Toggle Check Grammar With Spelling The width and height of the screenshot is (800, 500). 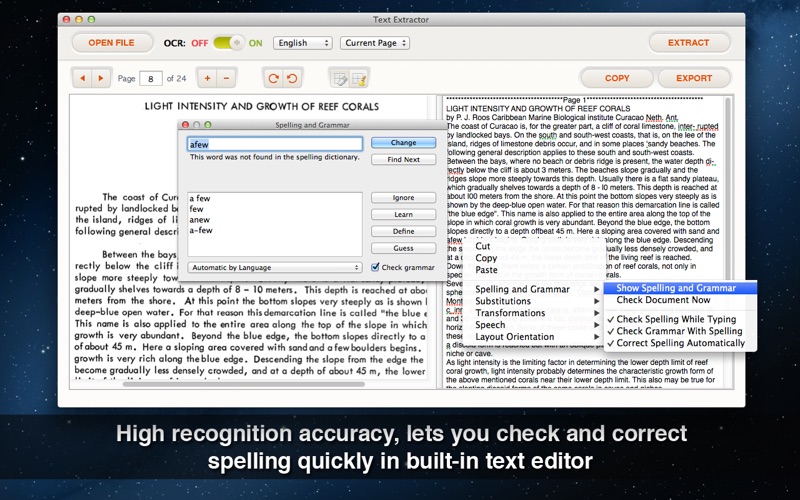pos(679,331)
